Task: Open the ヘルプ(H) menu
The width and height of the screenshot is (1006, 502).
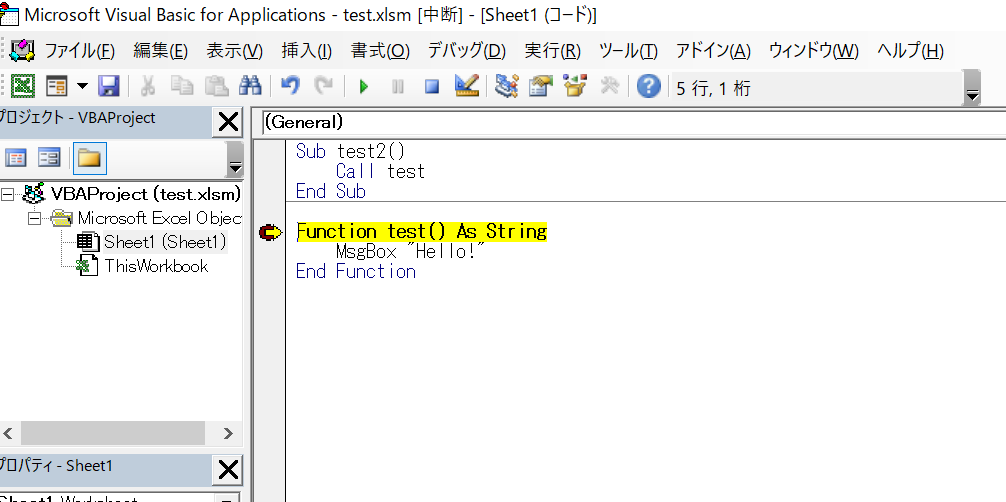Action: (x=910, y=51)
